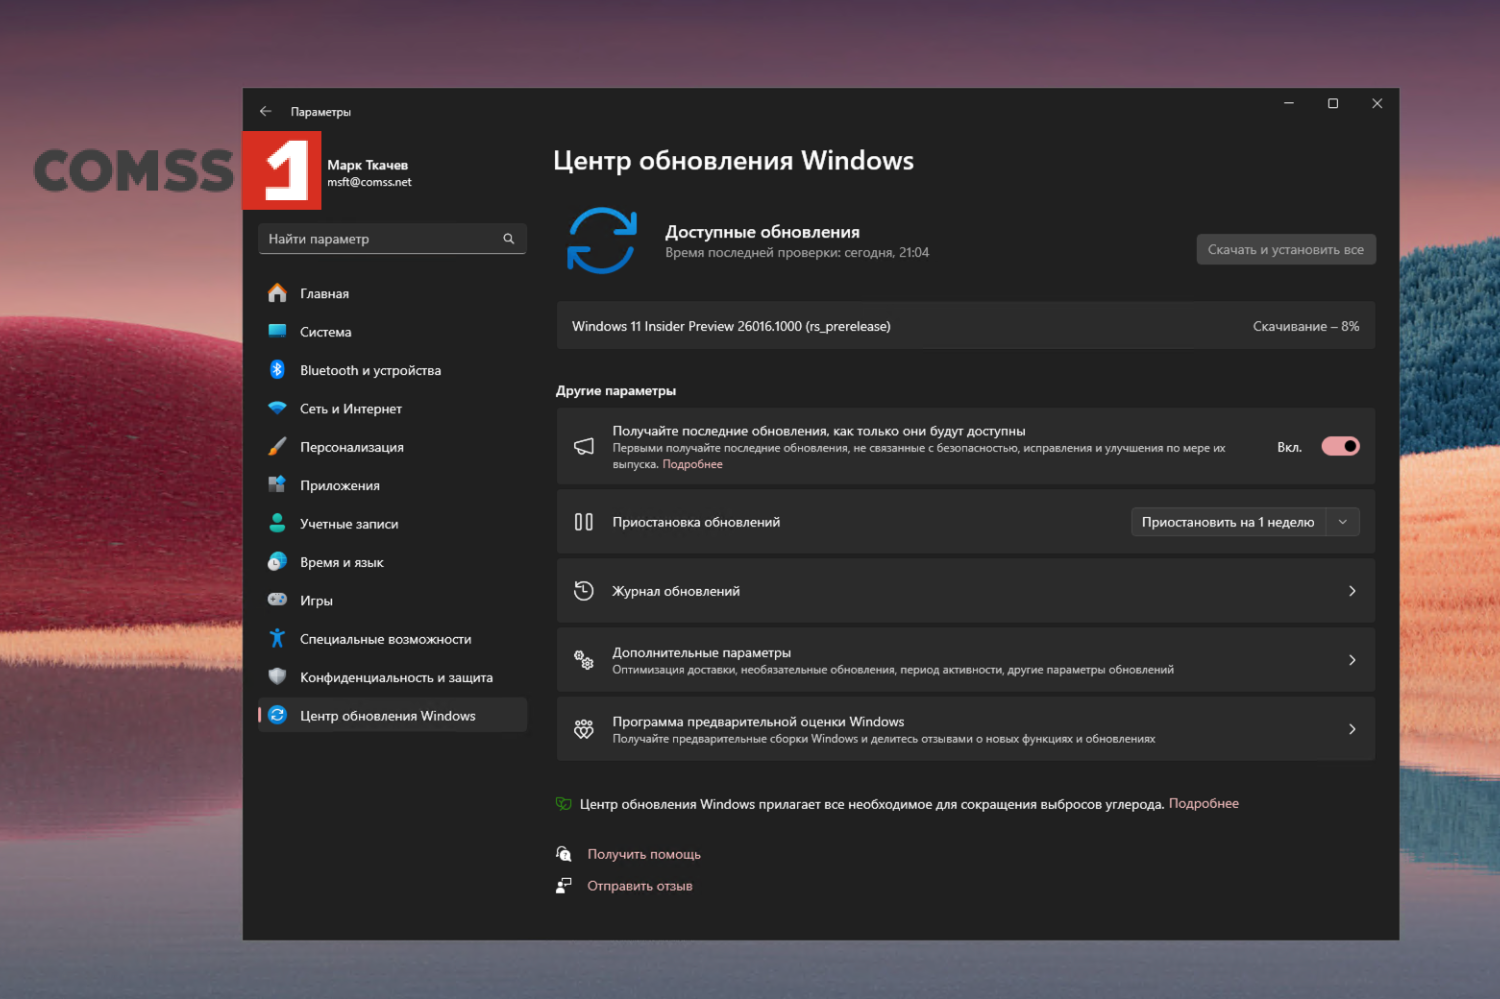Open the user account avatar for Марк Ткачев
This screenshot has height=999, width=1500.
tap(281, 172)
